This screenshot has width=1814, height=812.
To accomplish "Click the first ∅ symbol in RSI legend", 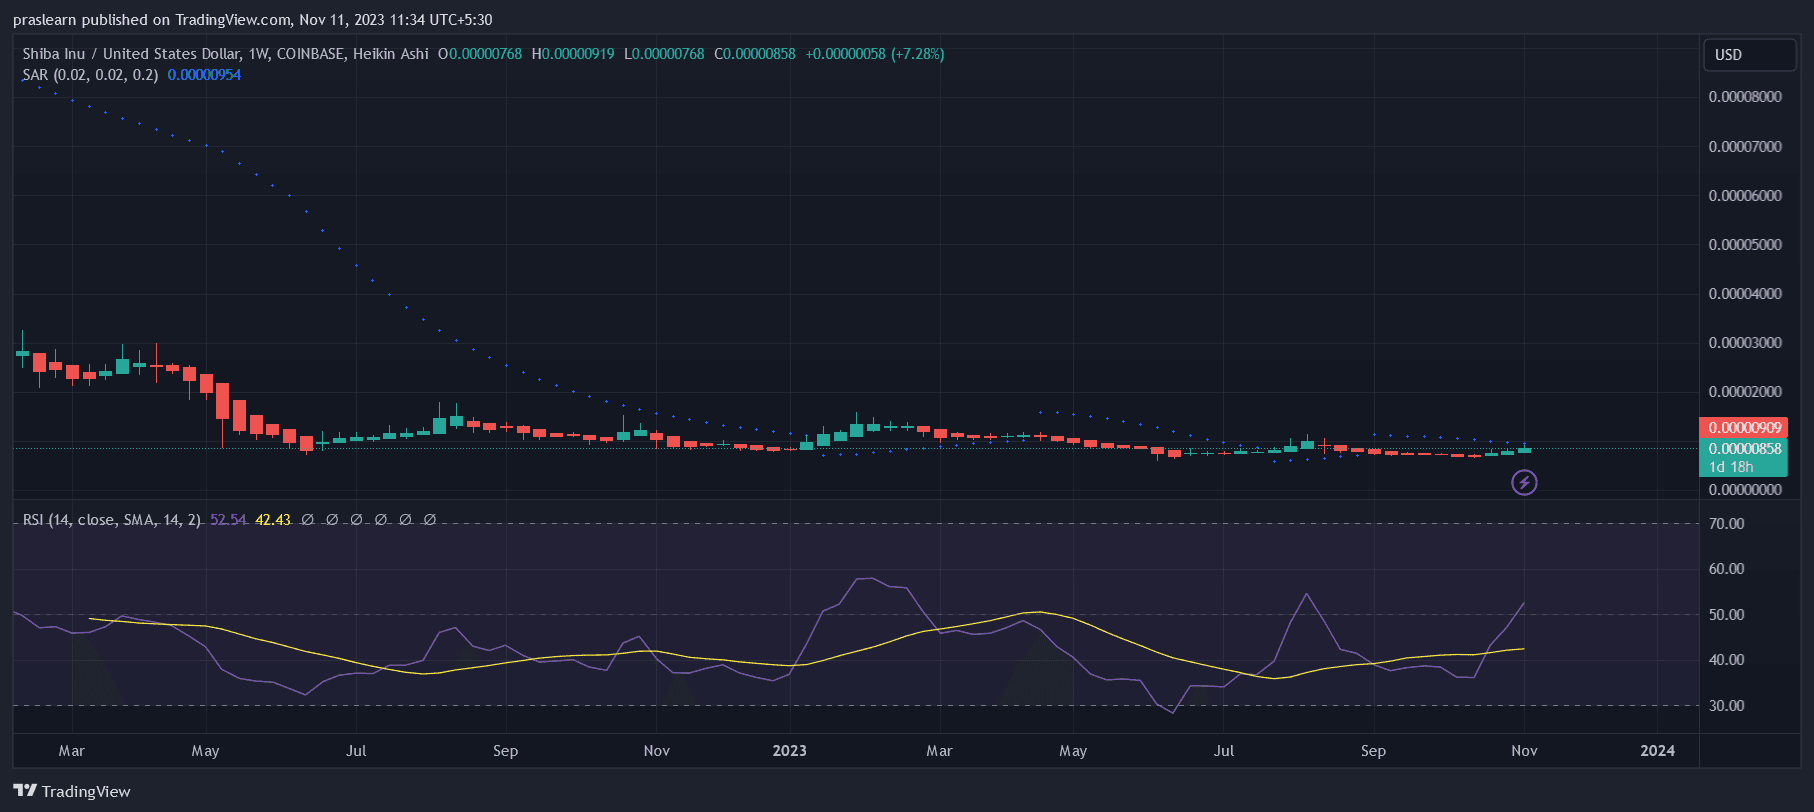I will pyautogui.click(x=307, y=520).
